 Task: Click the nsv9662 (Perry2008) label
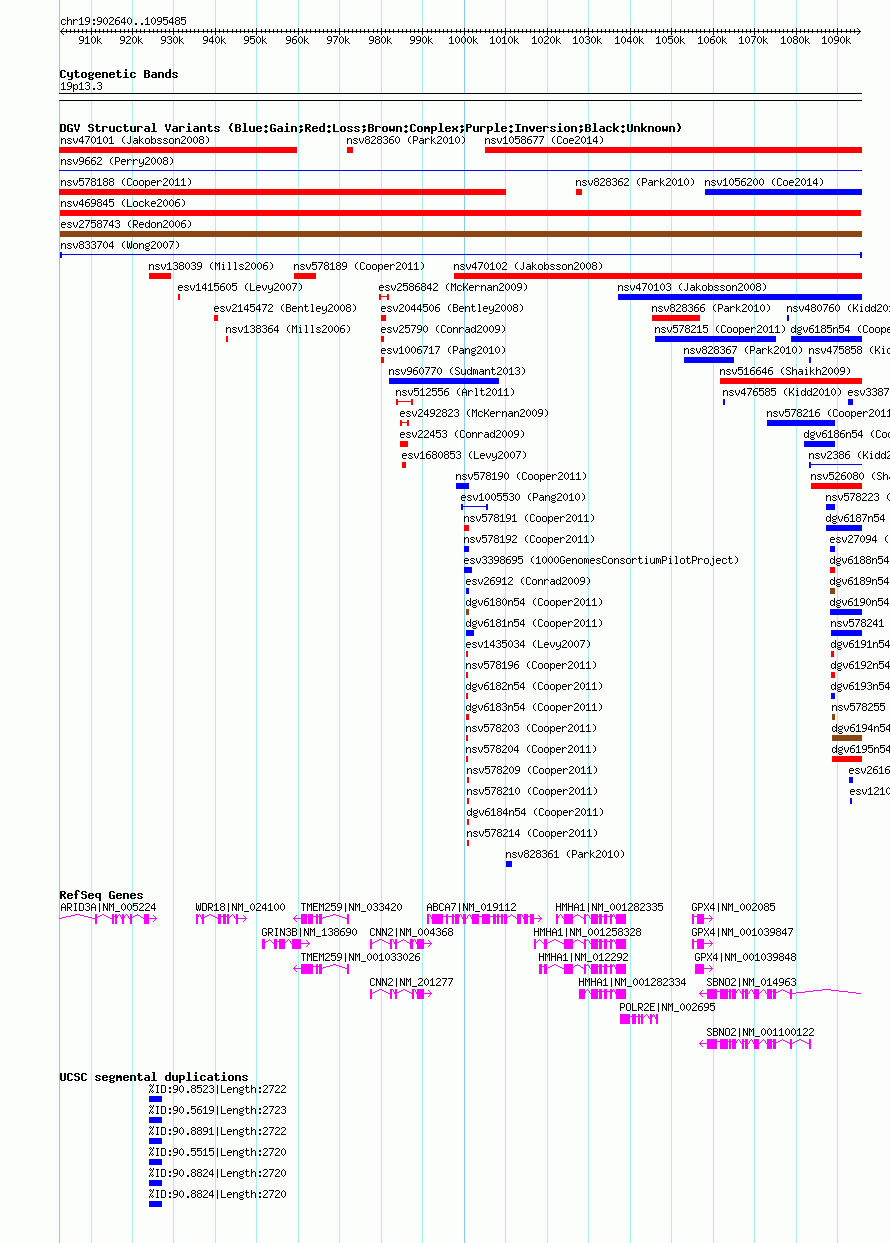coord(117,161)
